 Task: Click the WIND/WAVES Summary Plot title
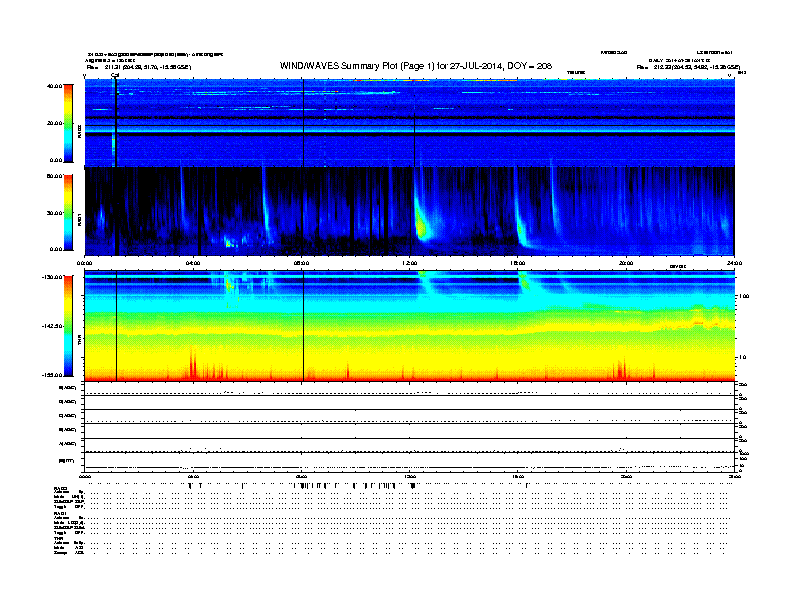click(415, 66)
